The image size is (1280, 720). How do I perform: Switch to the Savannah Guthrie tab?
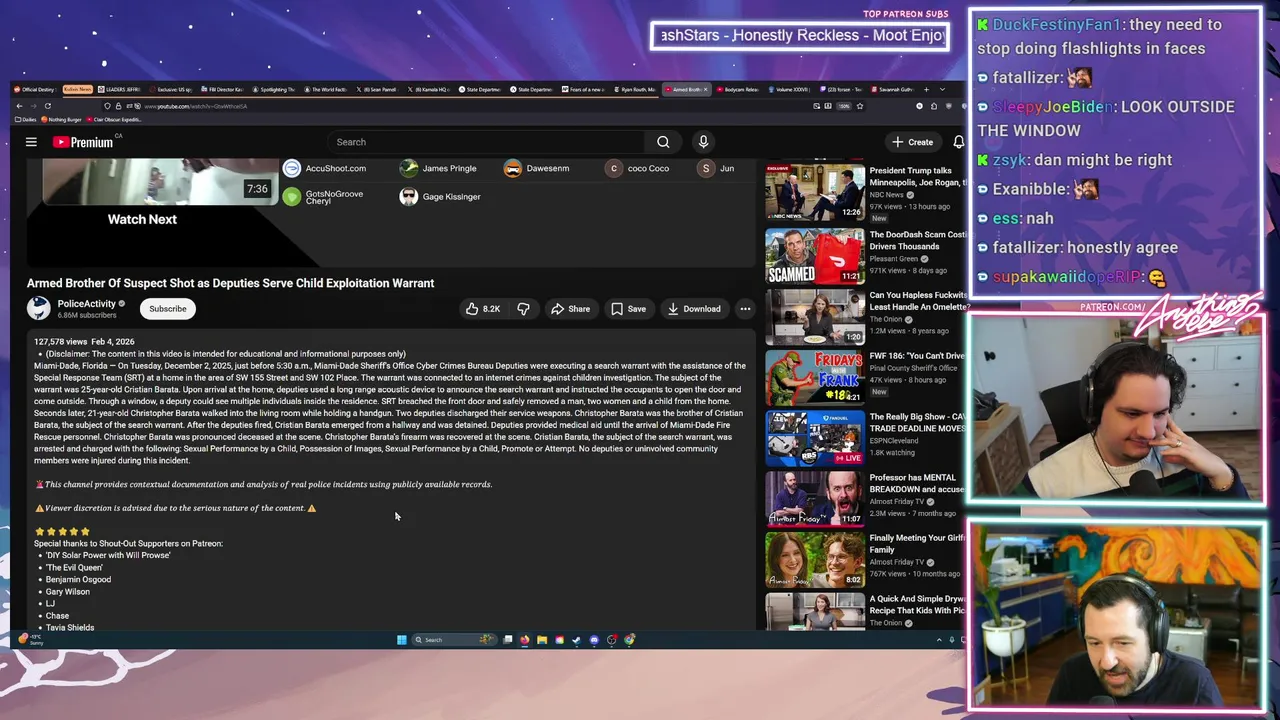[892, 90]
